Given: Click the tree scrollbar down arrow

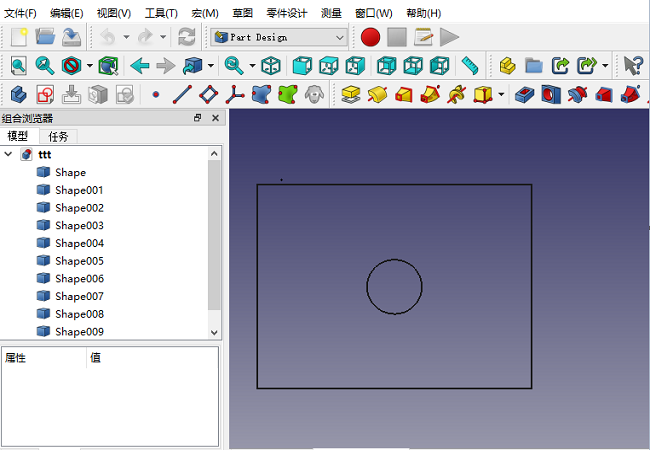Looking at the screenshot, I should (x=214, y=332).
